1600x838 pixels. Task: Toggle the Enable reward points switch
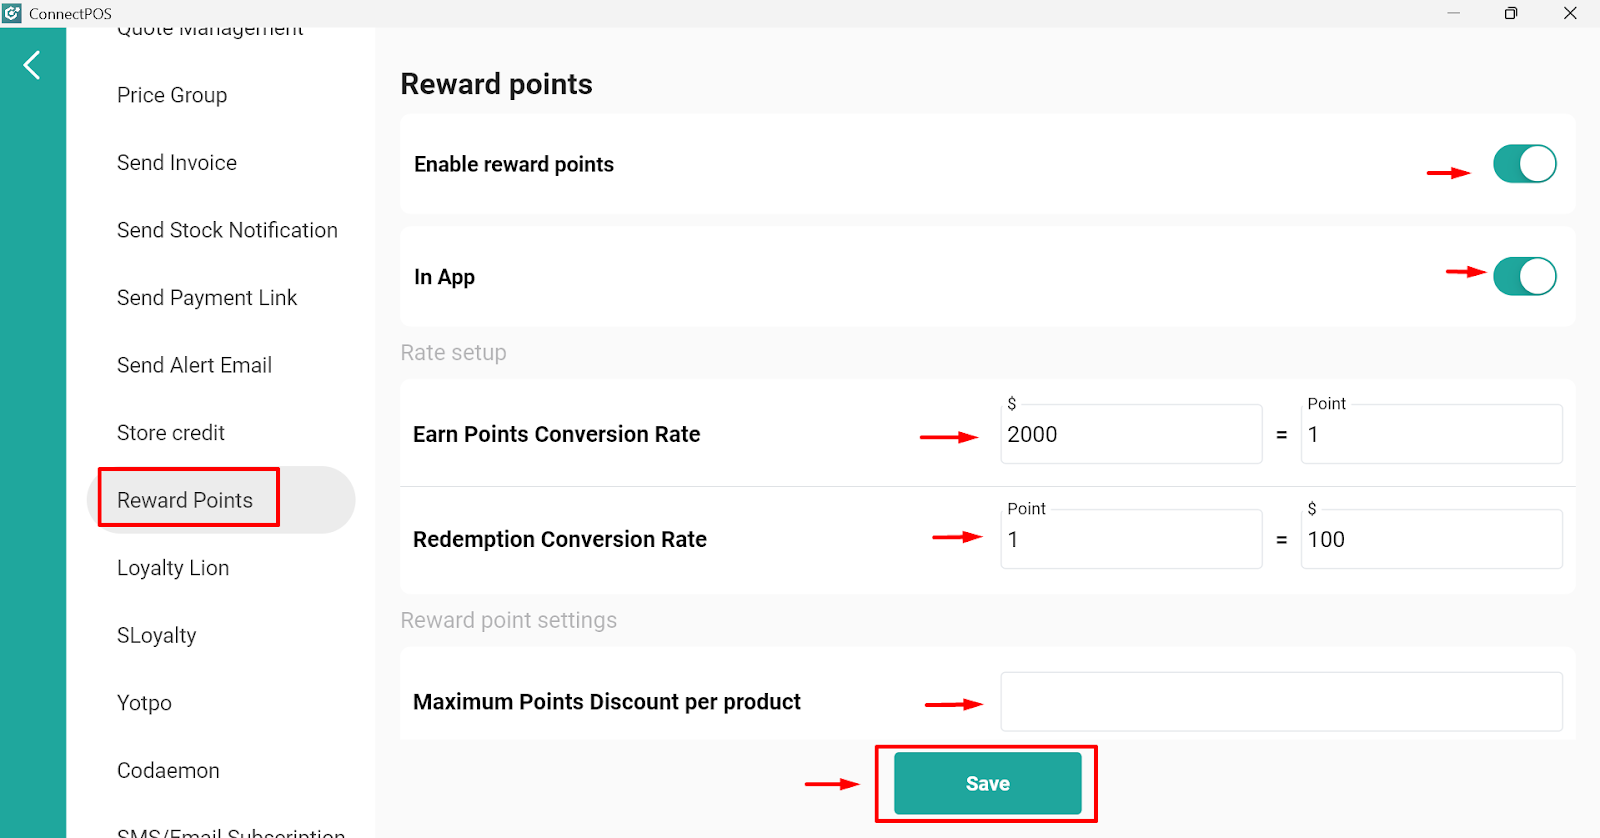[x=1524, y=164]
